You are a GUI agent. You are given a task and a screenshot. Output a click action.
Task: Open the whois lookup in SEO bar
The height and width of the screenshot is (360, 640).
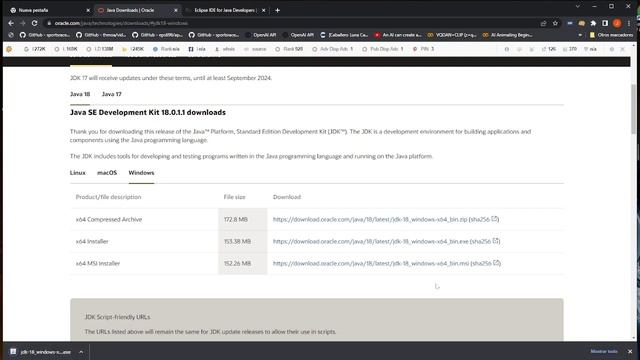coord(225,49)
